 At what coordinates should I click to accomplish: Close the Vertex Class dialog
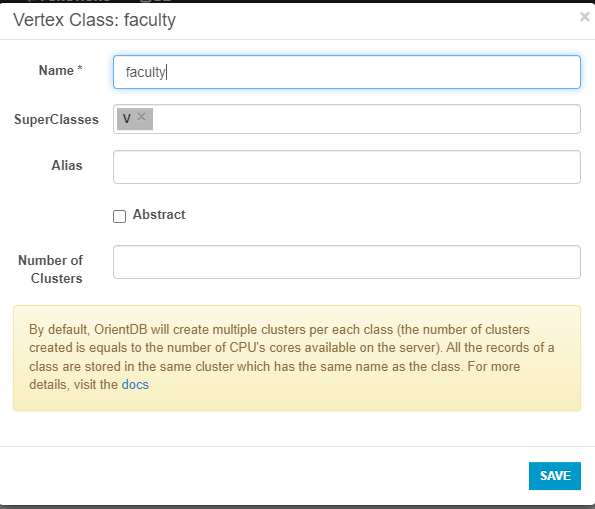[584, 17]
